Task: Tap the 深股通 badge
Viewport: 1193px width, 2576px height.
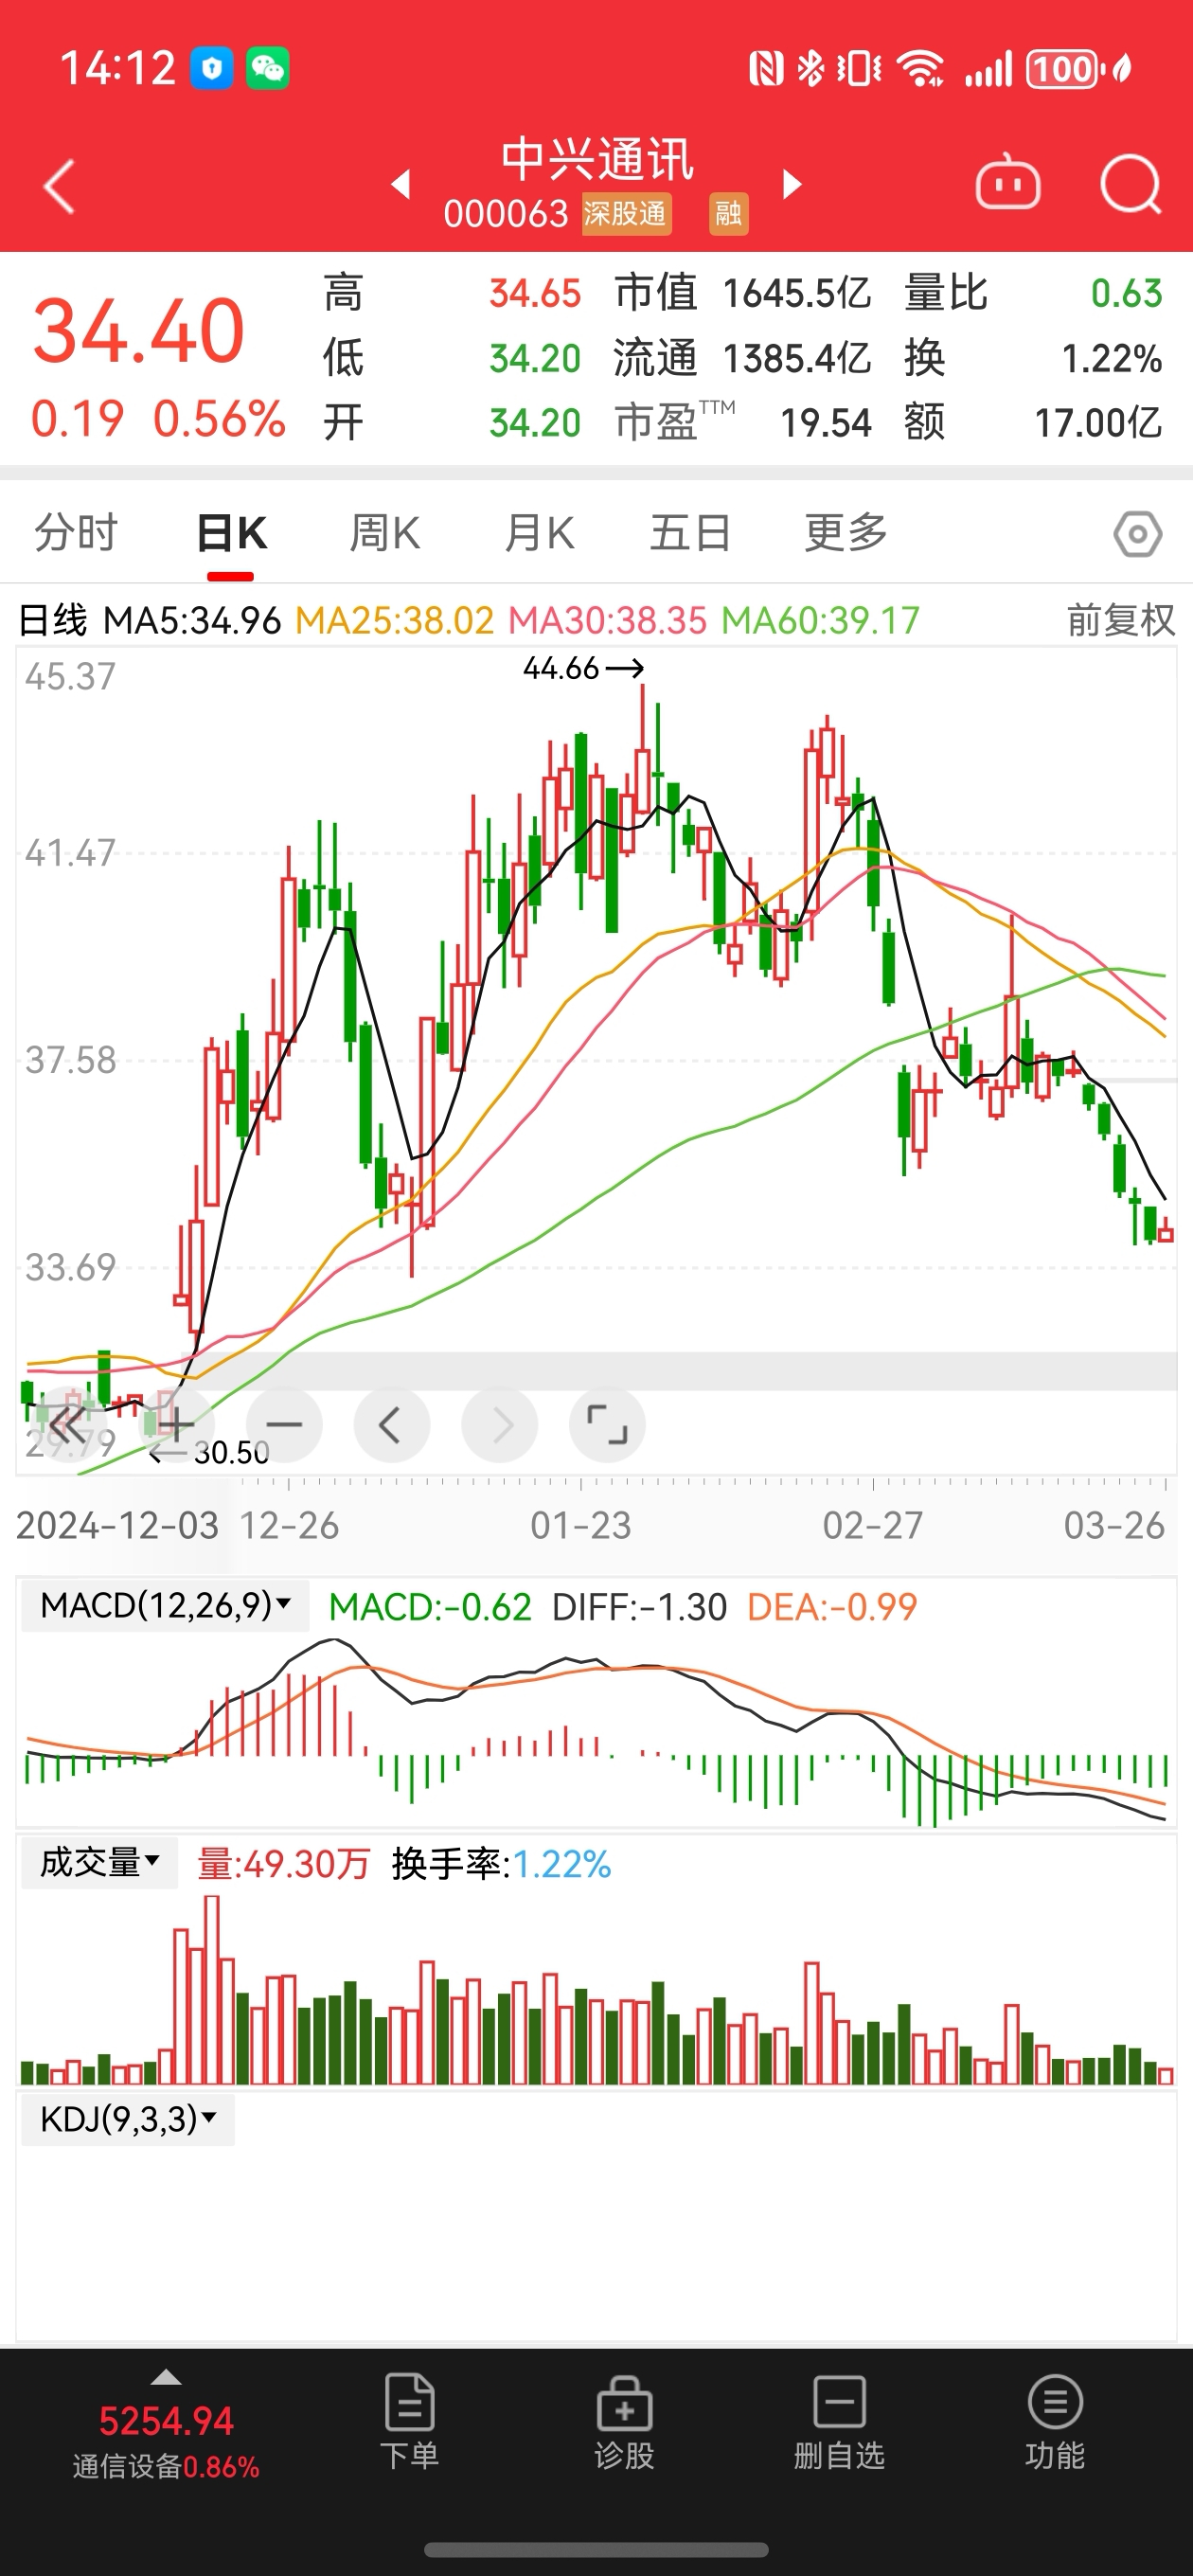Action: click(626, 214)
